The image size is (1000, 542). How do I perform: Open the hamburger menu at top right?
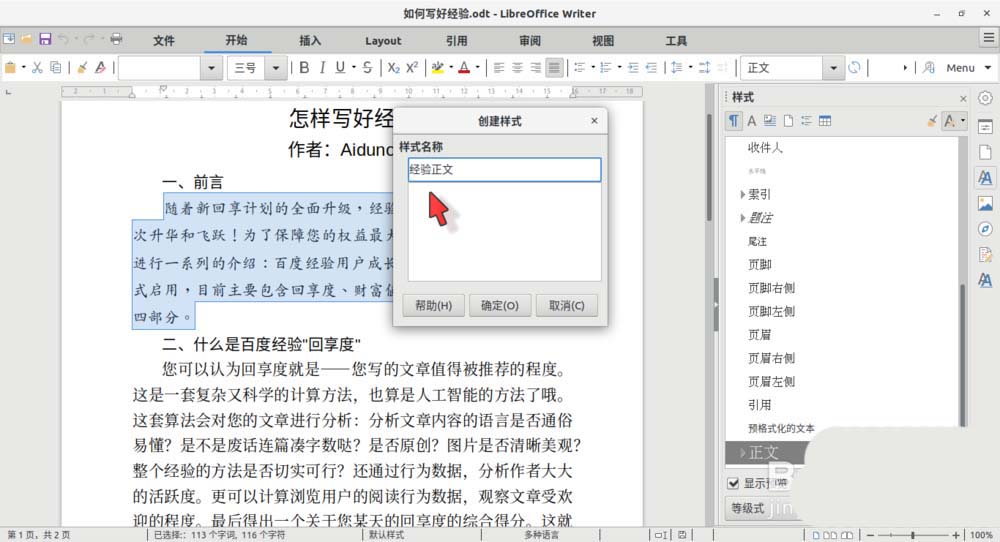pos(988,38)
